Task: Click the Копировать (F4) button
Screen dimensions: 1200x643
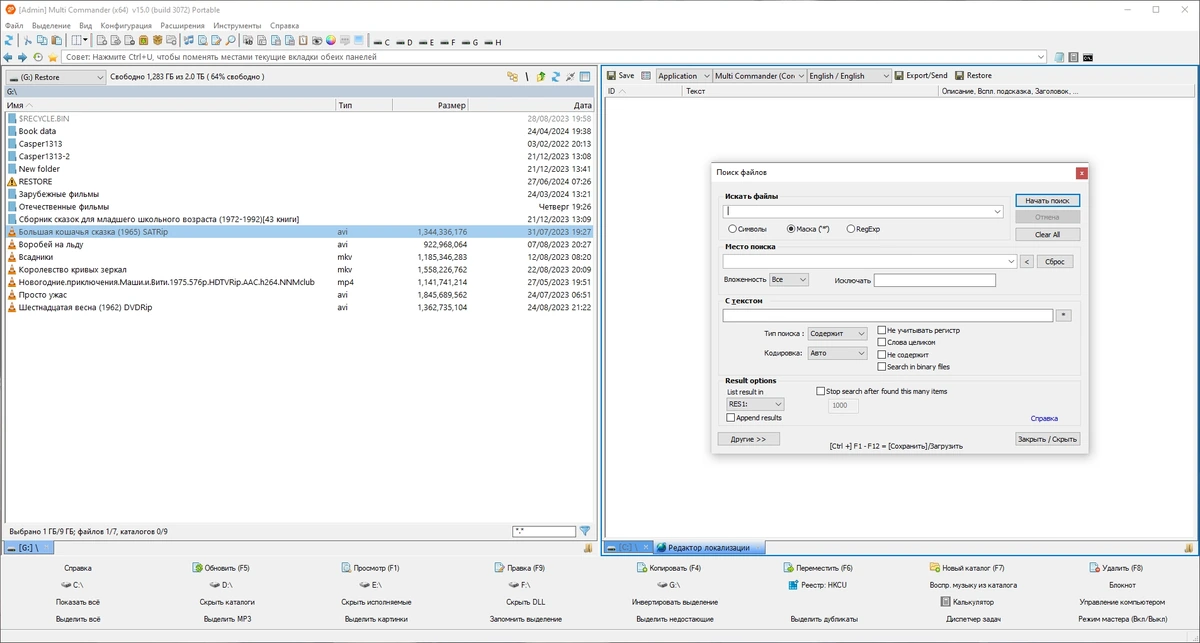Action: click(669, 567)
